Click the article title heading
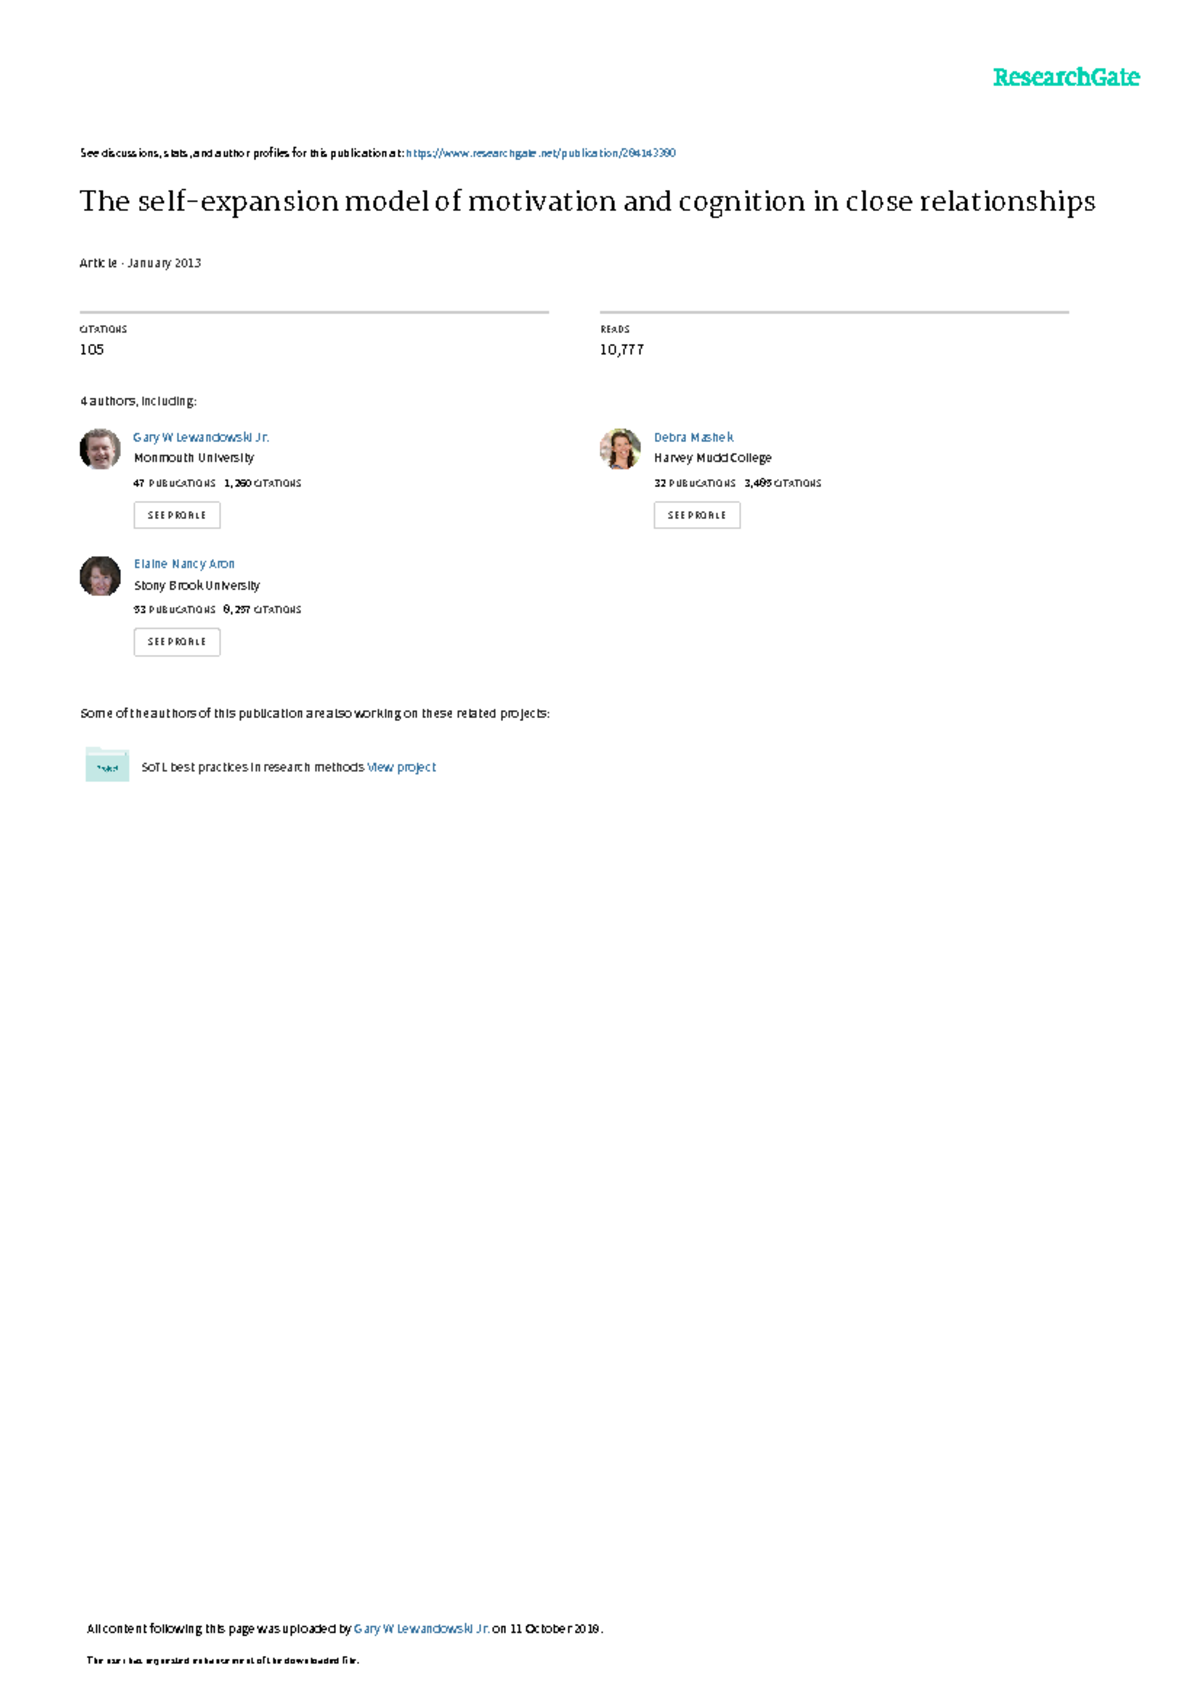Image resolution: width=1200 pixels, height=1697 pixels. [587, 202]
